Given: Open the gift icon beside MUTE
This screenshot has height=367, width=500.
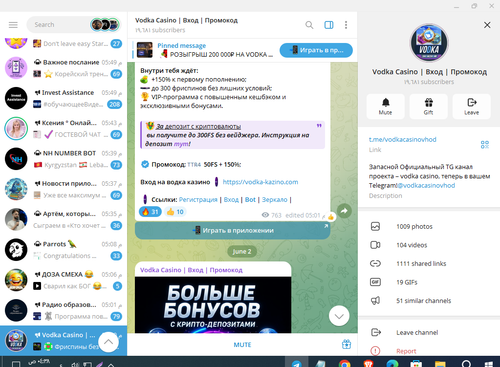Looking at the screenshot, I should [346, 344].
